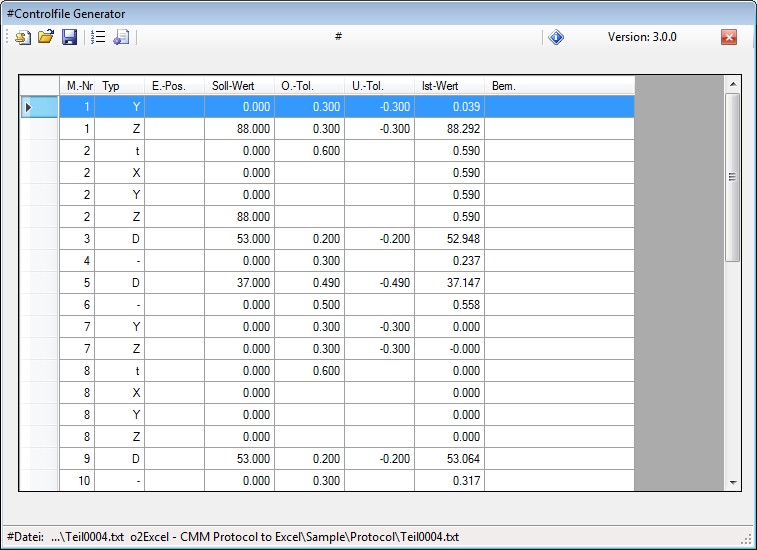This screenshot has height=550, width=757.
Task: Click the Ist-Wert cell 0.558
Action: (449, 305)
